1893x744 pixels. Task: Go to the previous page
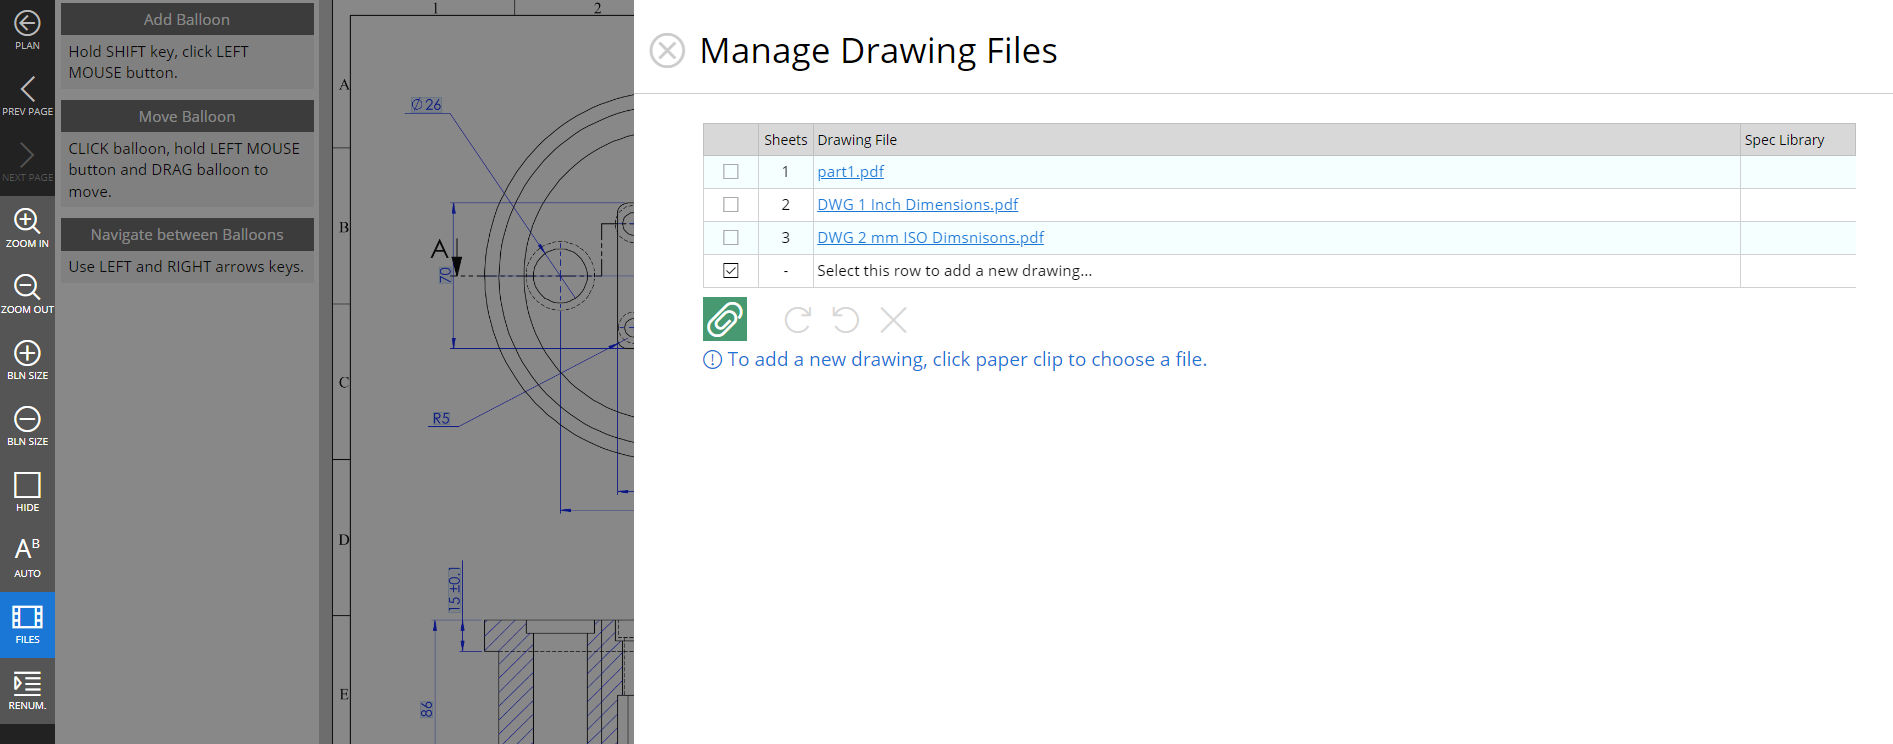[x=27, y=96]
